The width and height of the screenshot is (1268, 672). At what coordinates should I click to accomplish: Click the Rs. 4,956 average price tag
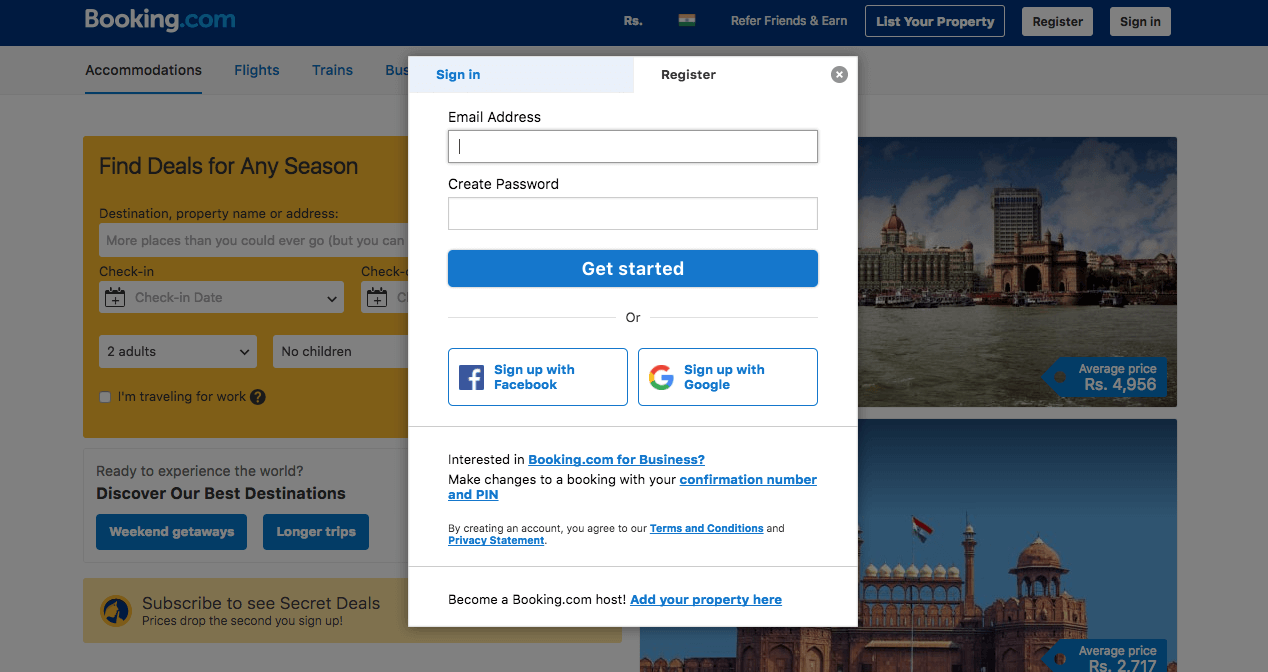1105,377
